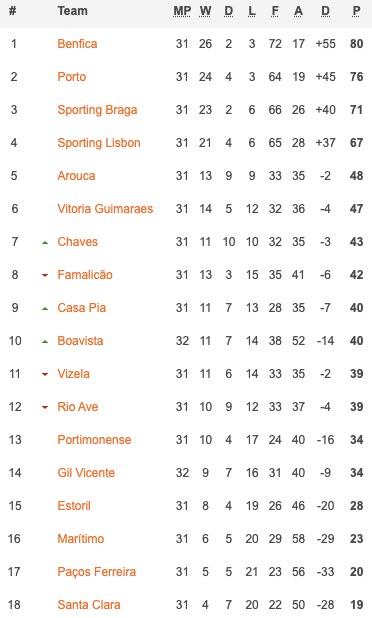Click the red down arrow beside Famalicão
Viewport: 372px width, 618px height.
pyautogui.click(x=45, y=275)
